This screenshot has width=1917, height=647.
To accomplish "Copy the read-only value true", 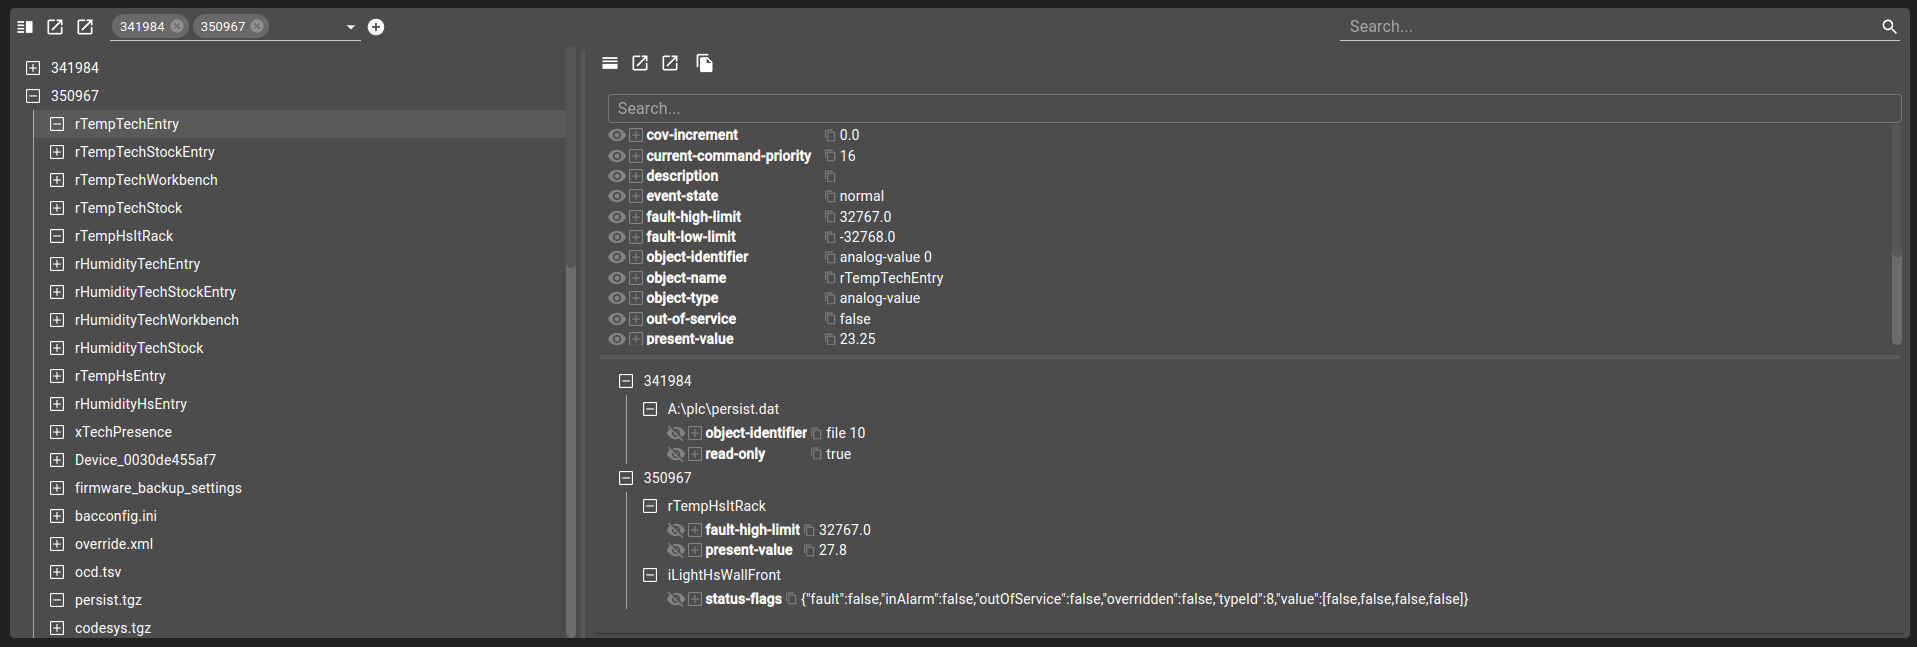I will point(816,454).
